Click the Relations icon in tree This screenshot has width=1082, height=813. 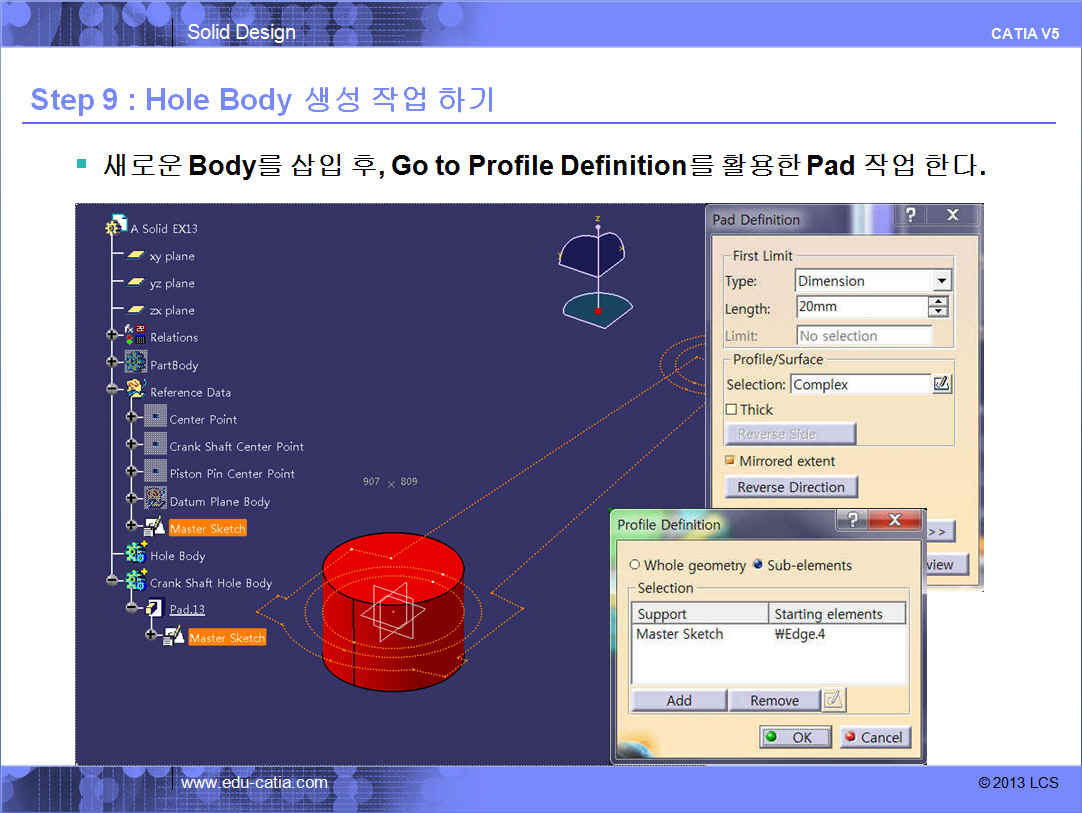pyautogui.click(x=135, y=337)
